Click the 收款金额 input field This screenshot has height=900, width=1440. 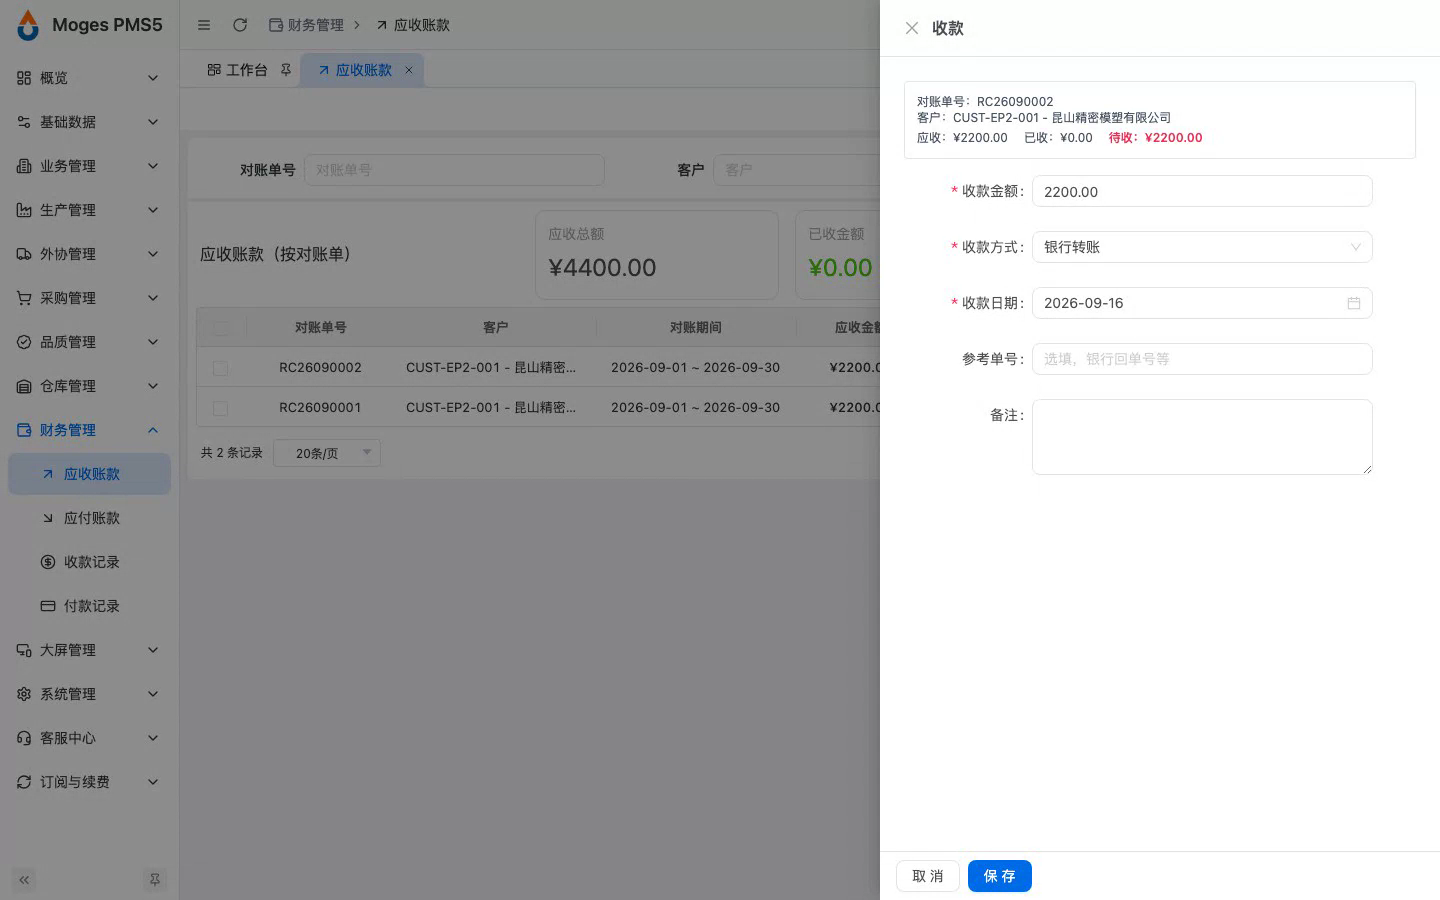point(1202,191)
